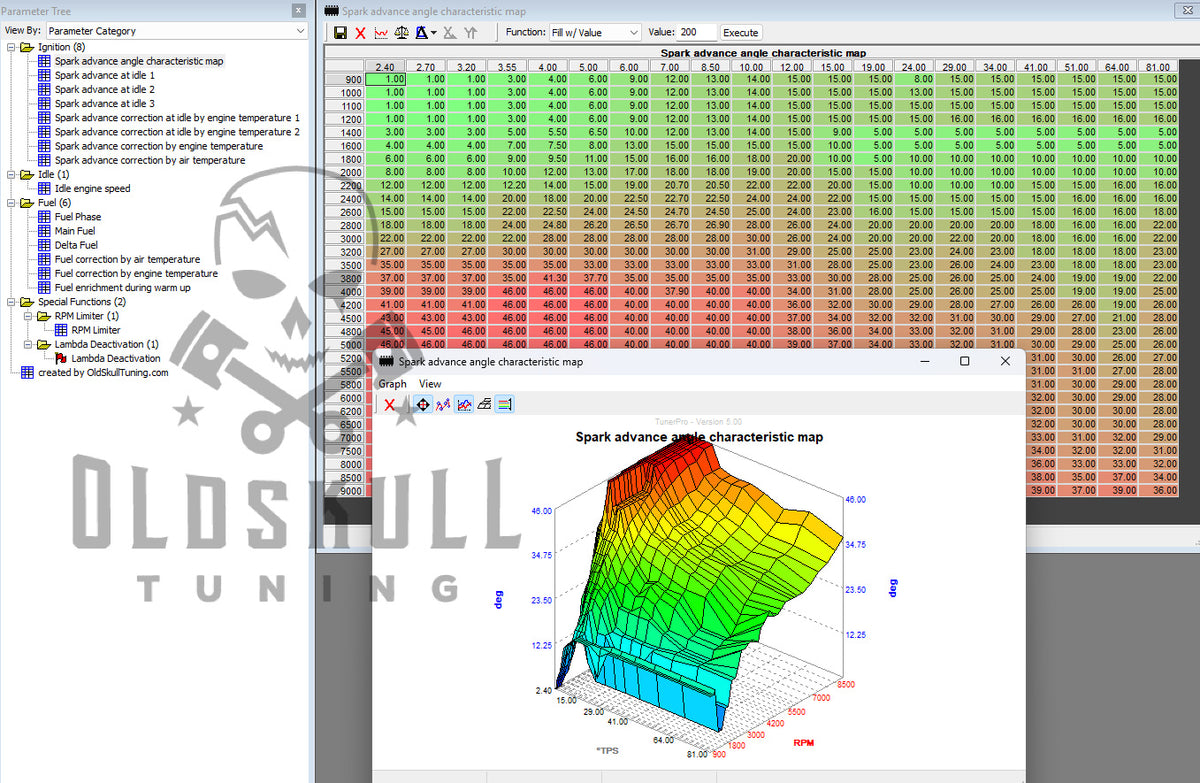Close the Parameter Tree panel with its X button
This screenshot has width=1200, height=783.
point(298,10)
